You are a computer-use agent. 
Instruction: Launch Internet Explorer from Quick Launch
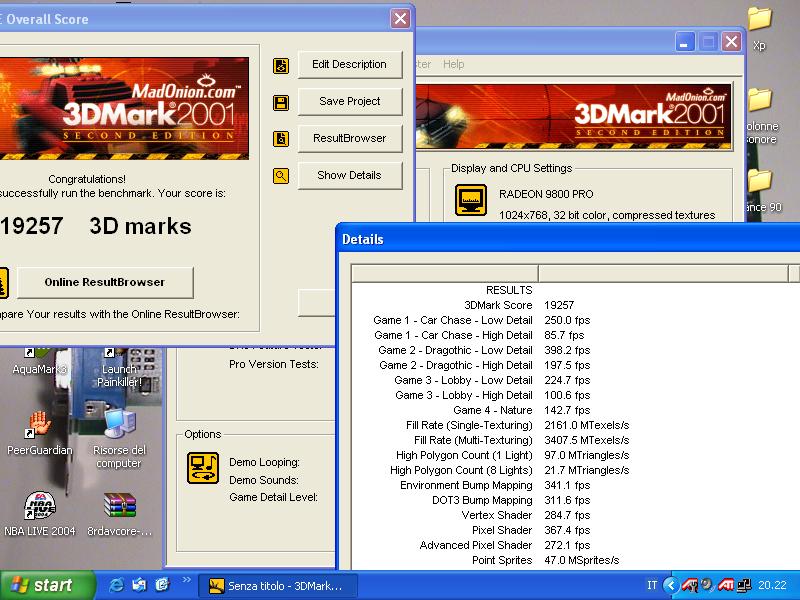coord(116,585)
